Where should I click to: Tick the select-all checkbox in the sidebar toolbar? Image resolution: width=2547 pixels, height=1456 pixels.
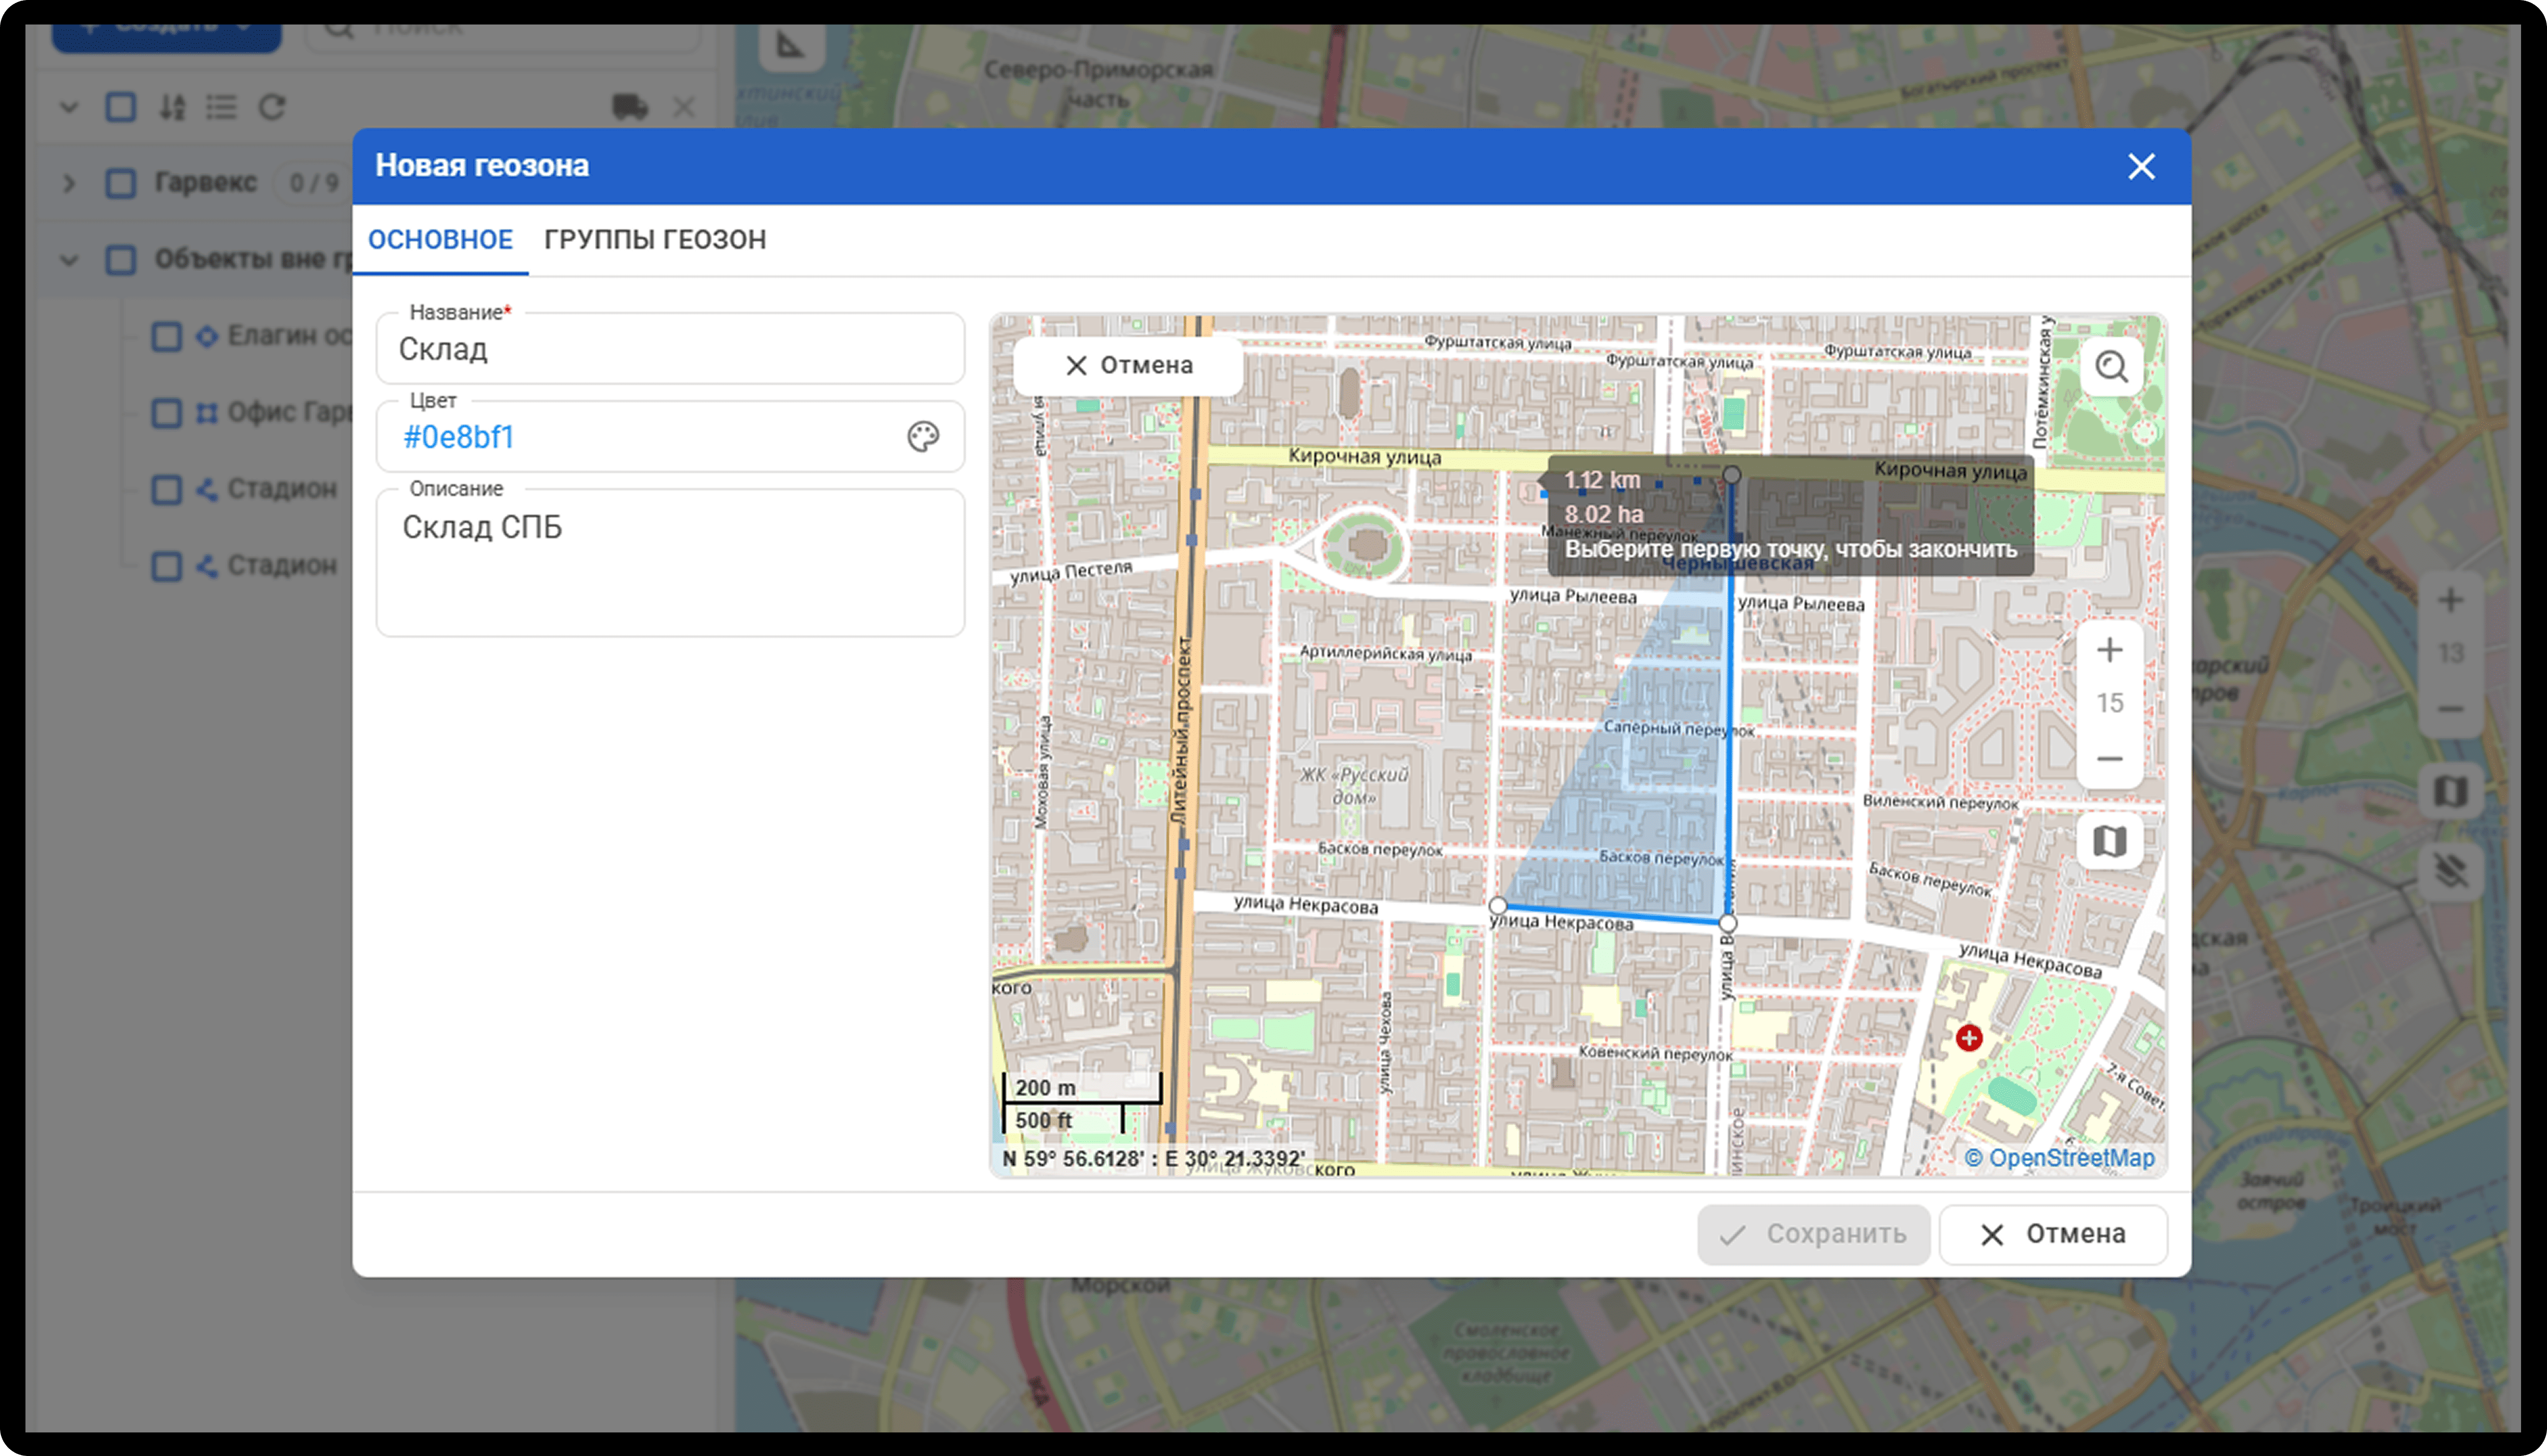121,107
